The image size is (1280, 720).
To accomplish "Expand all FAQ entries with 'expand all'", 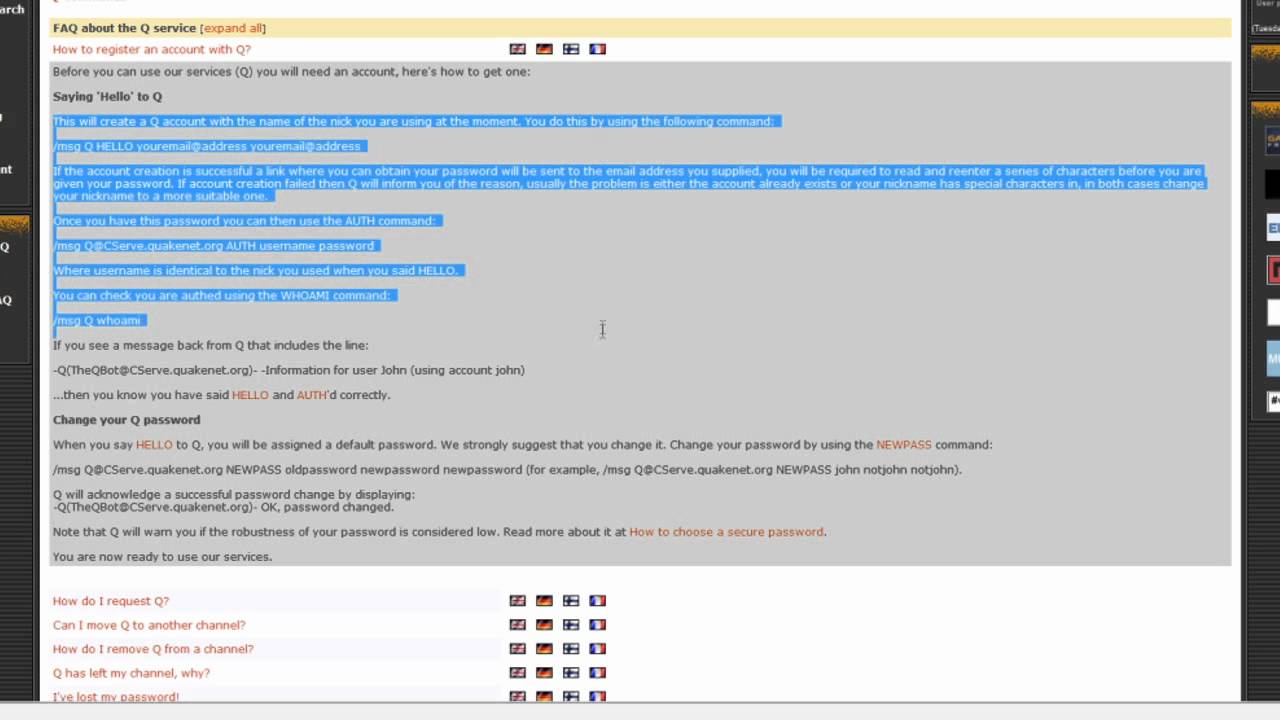I will coord(233,28).
